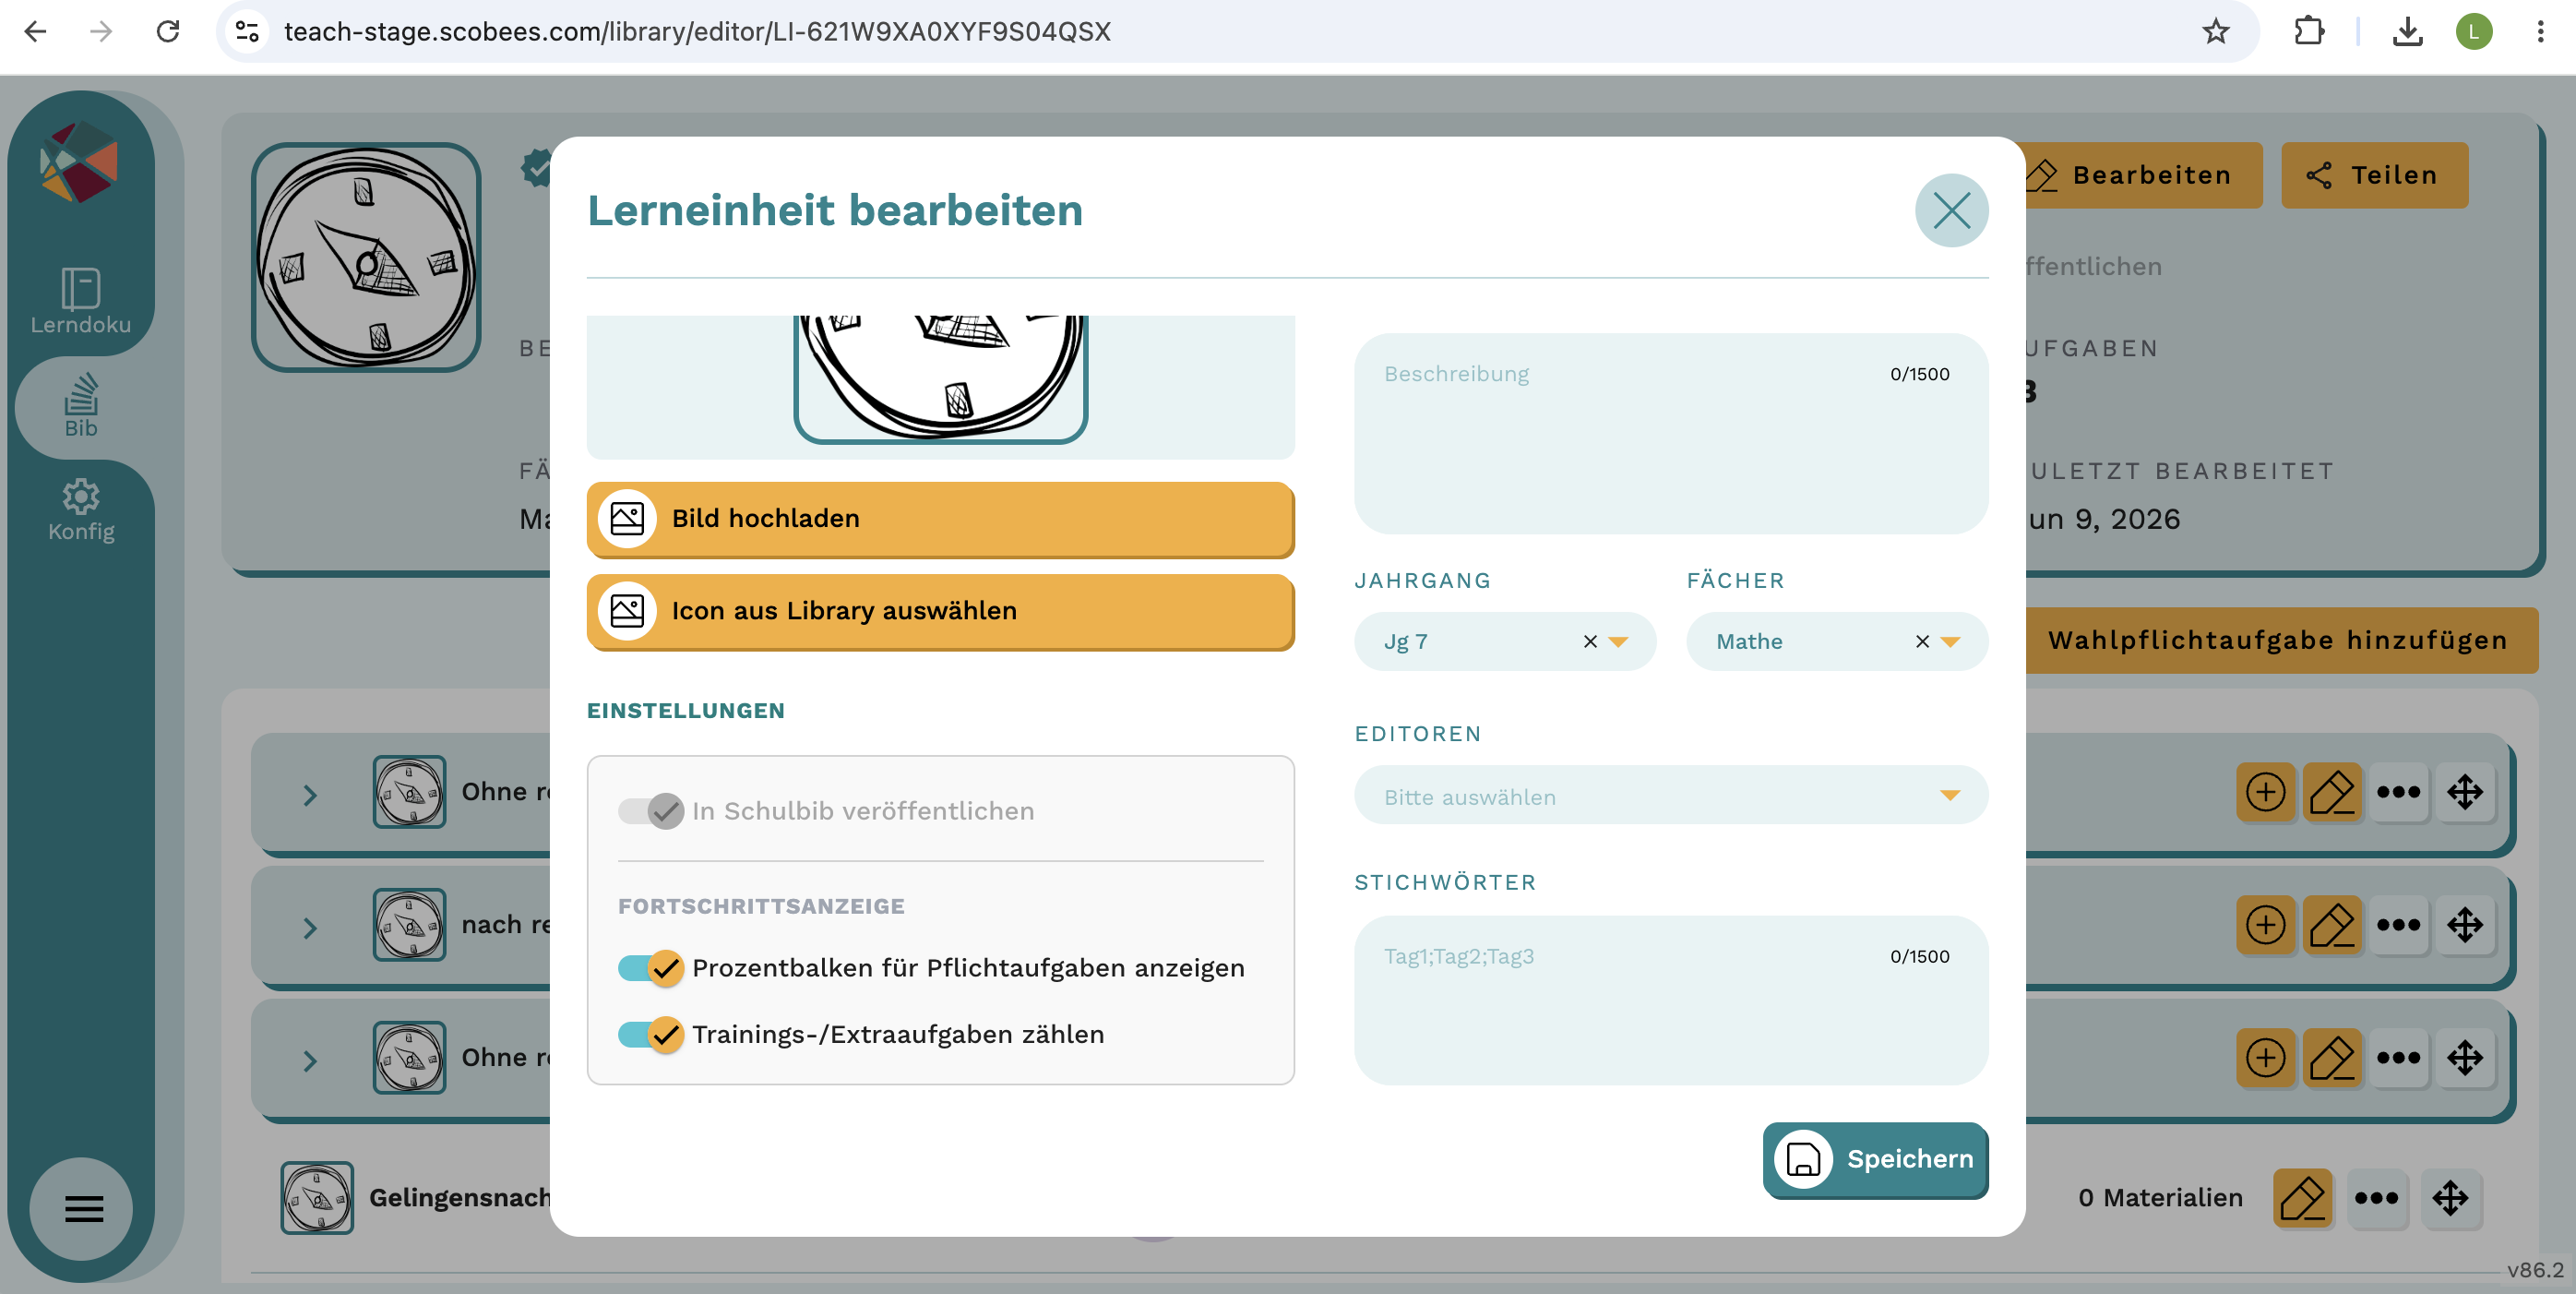Toggle Prozentbalken für Pflichtaufgaben anzeigen

(650, 967)
